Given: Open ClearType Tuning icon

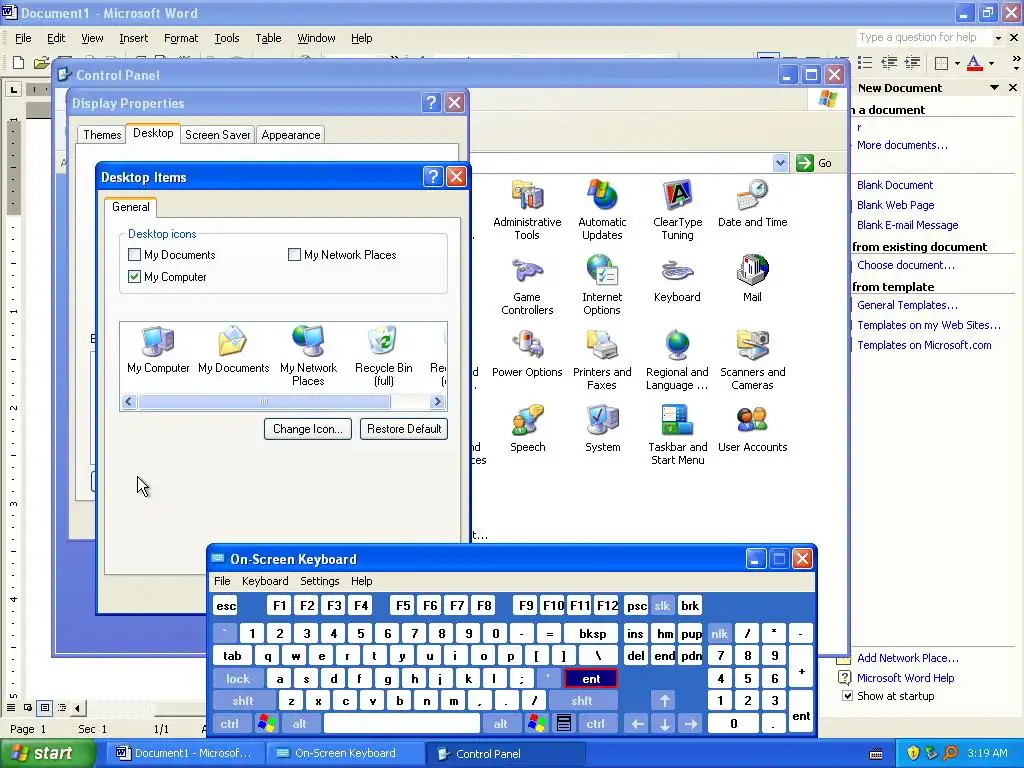Looking at the screenshot, I should (677, 210).
